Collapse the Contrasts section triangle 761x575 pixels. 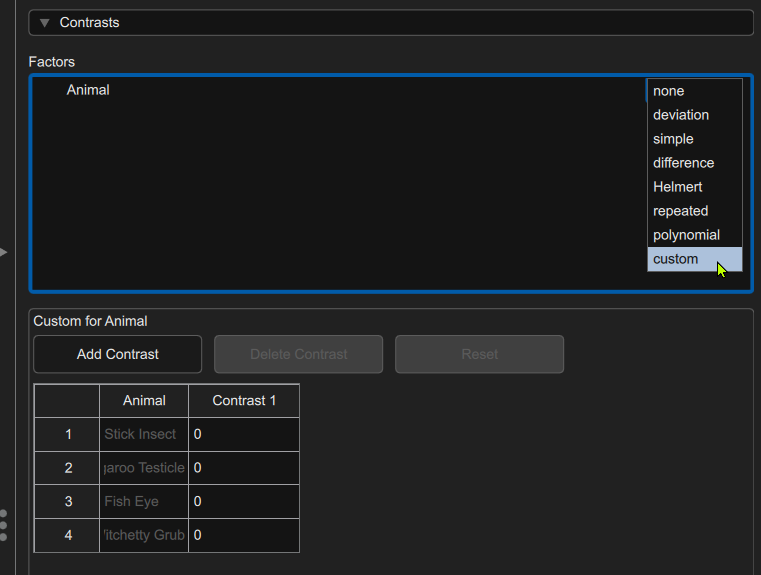coord(44,22)
